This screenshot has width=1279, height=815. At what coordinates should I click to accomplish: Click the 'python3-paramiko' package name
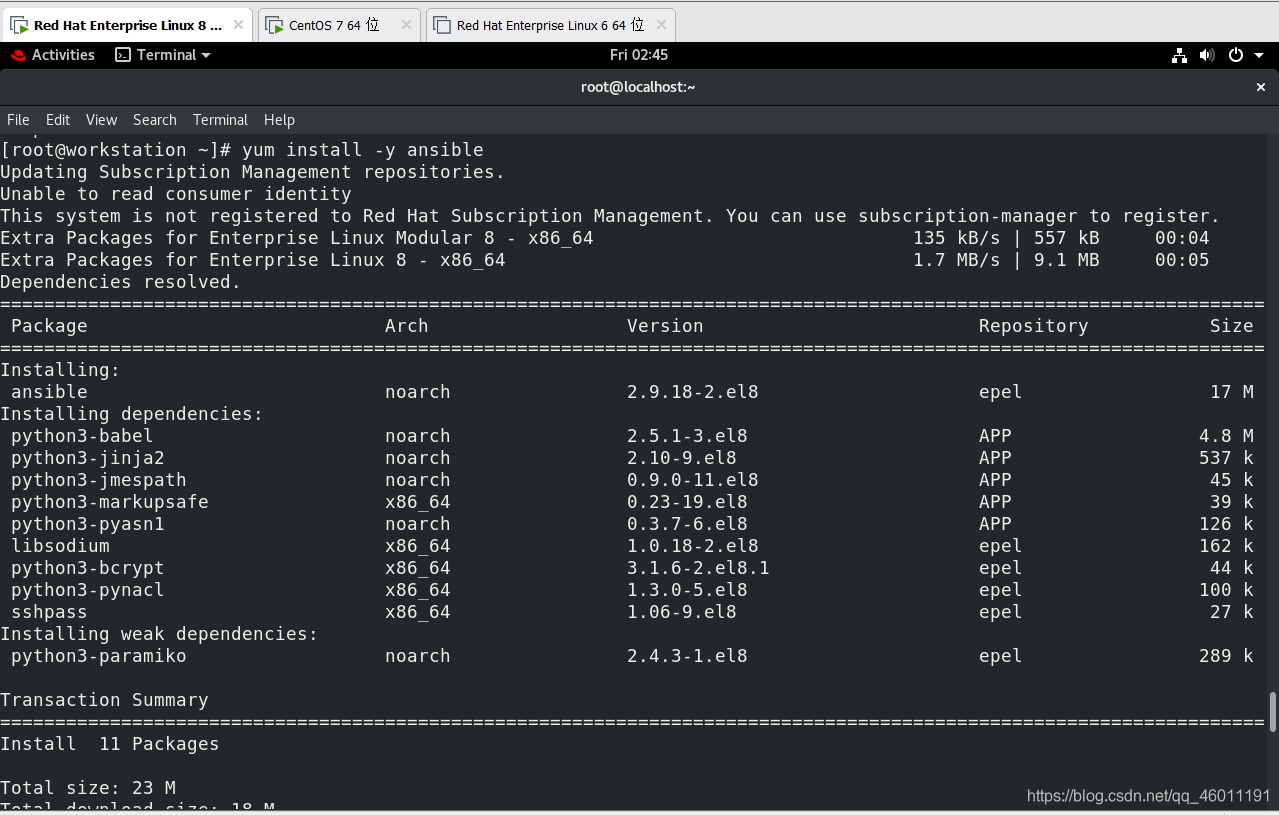point(99,656)
